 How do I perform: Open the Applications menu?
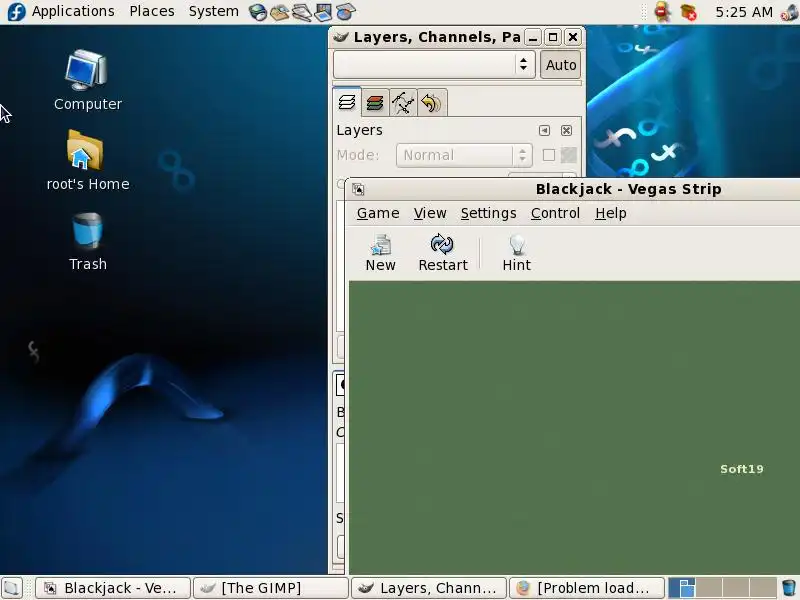point(73,11)
